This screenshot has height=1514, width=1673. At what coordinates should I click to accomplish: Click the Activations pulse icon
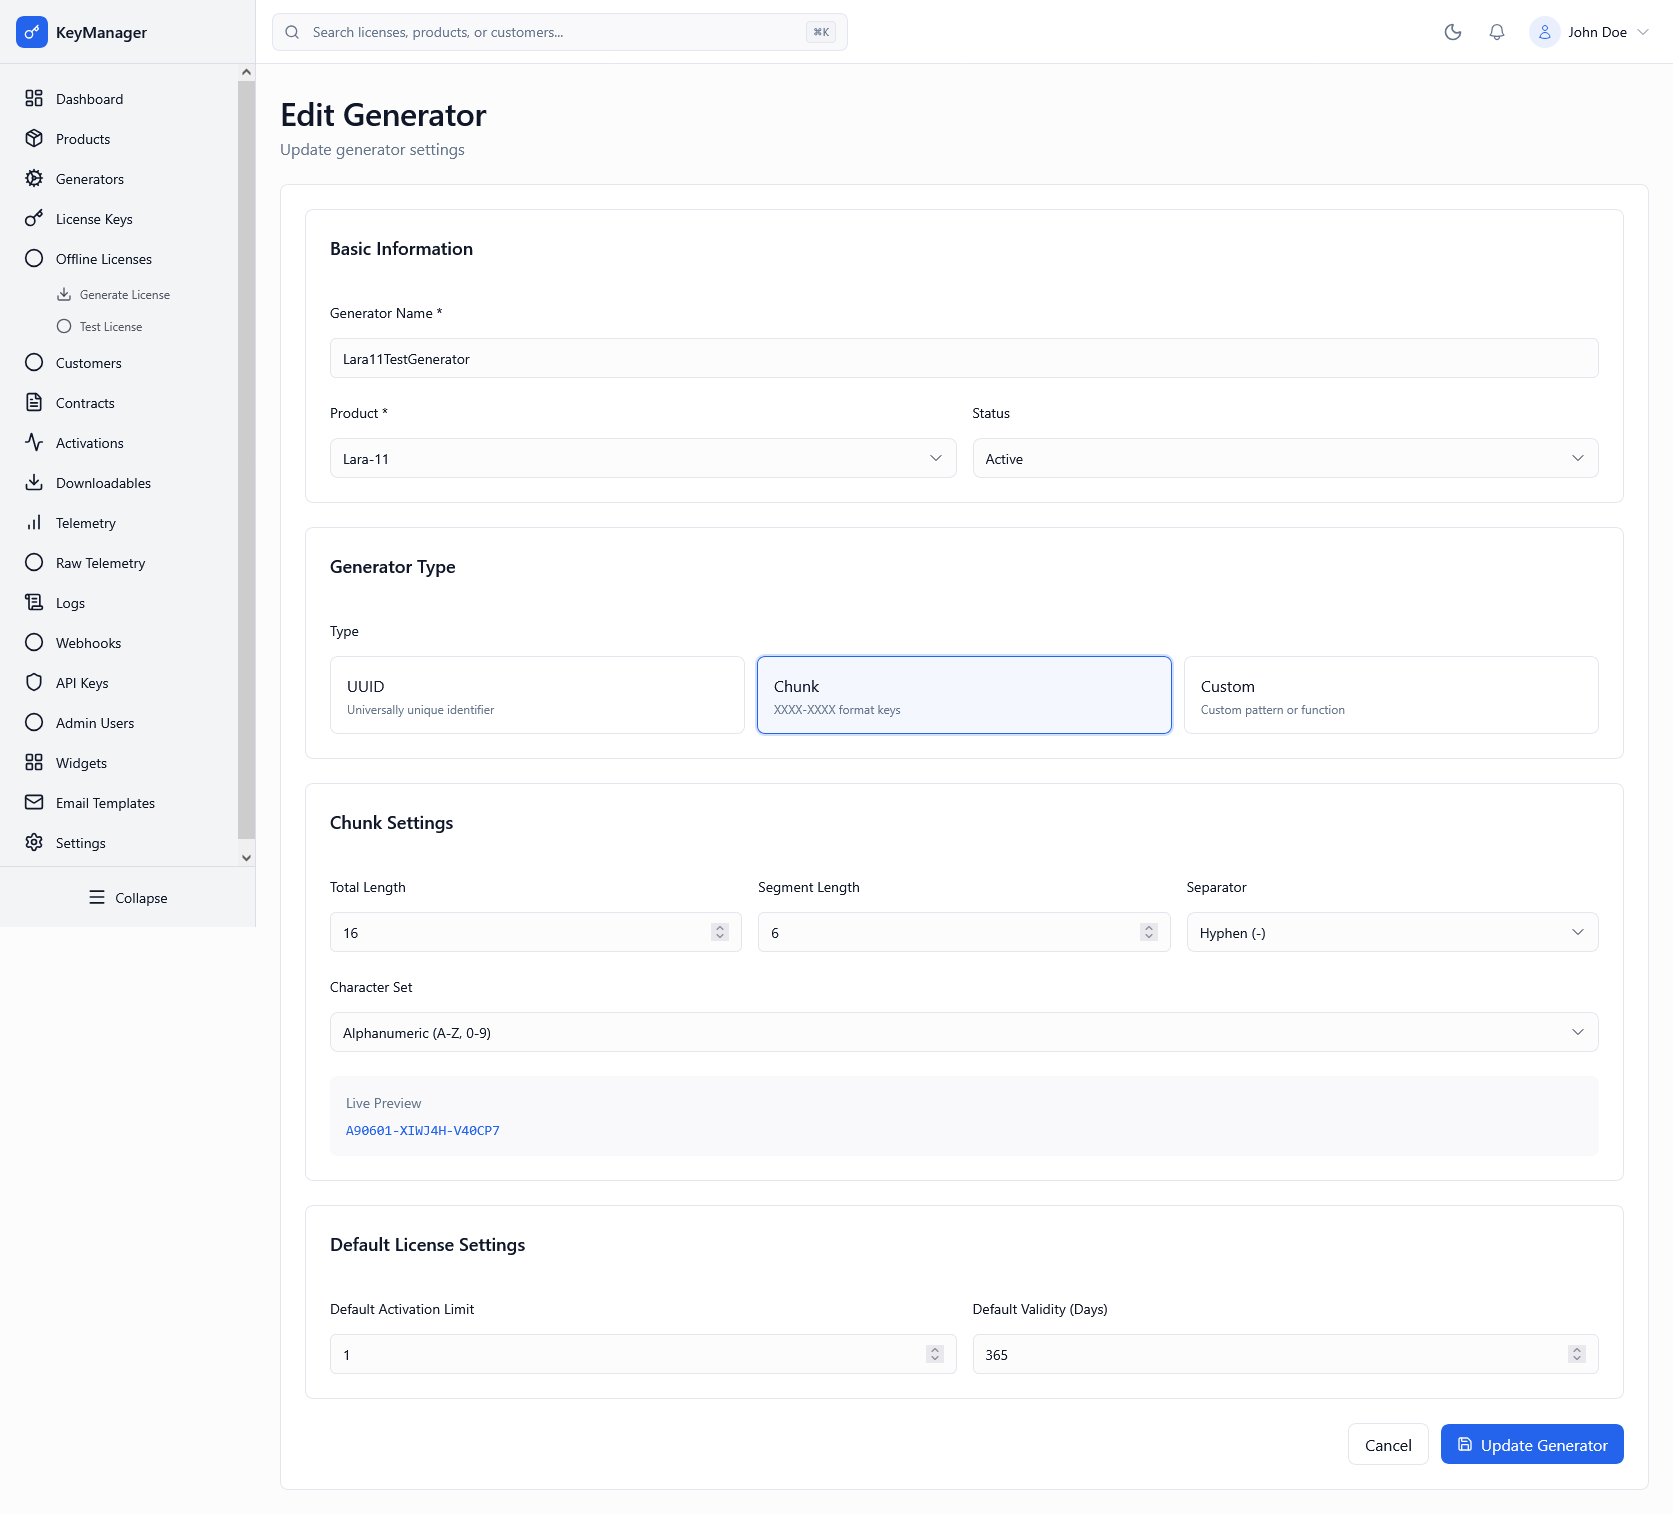tap(34, 443)
